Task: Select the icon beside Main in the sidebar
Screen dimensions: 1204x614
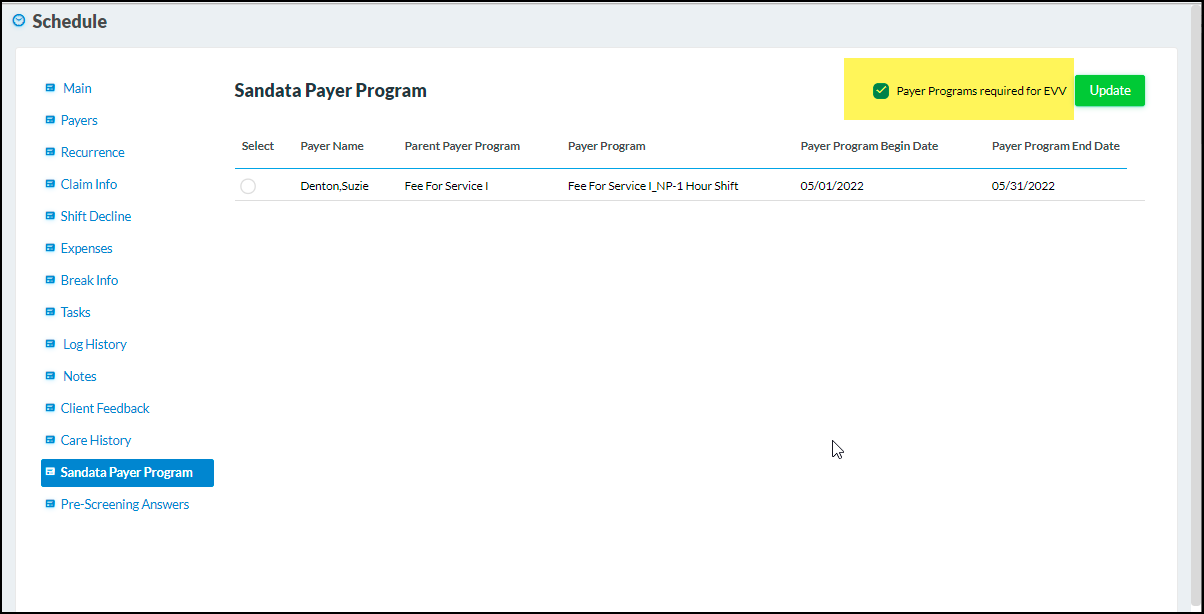Action: pos(50,88)
